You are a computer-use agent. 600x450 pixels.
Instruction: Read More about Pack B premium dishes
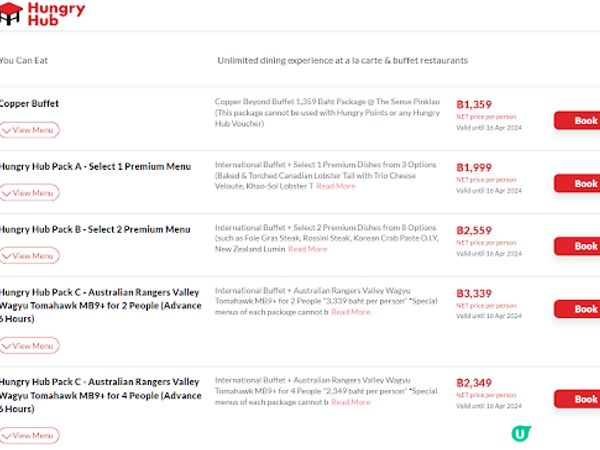pos(307,249)
